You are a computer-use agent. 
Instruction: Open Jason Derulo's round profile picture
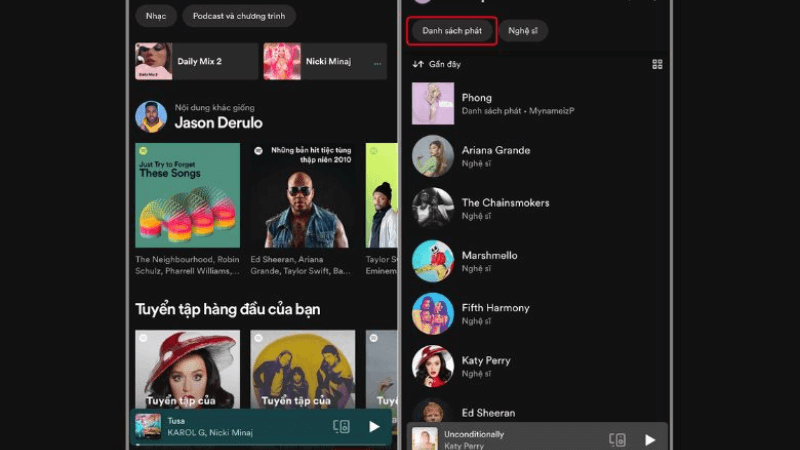tap(151, 116)
